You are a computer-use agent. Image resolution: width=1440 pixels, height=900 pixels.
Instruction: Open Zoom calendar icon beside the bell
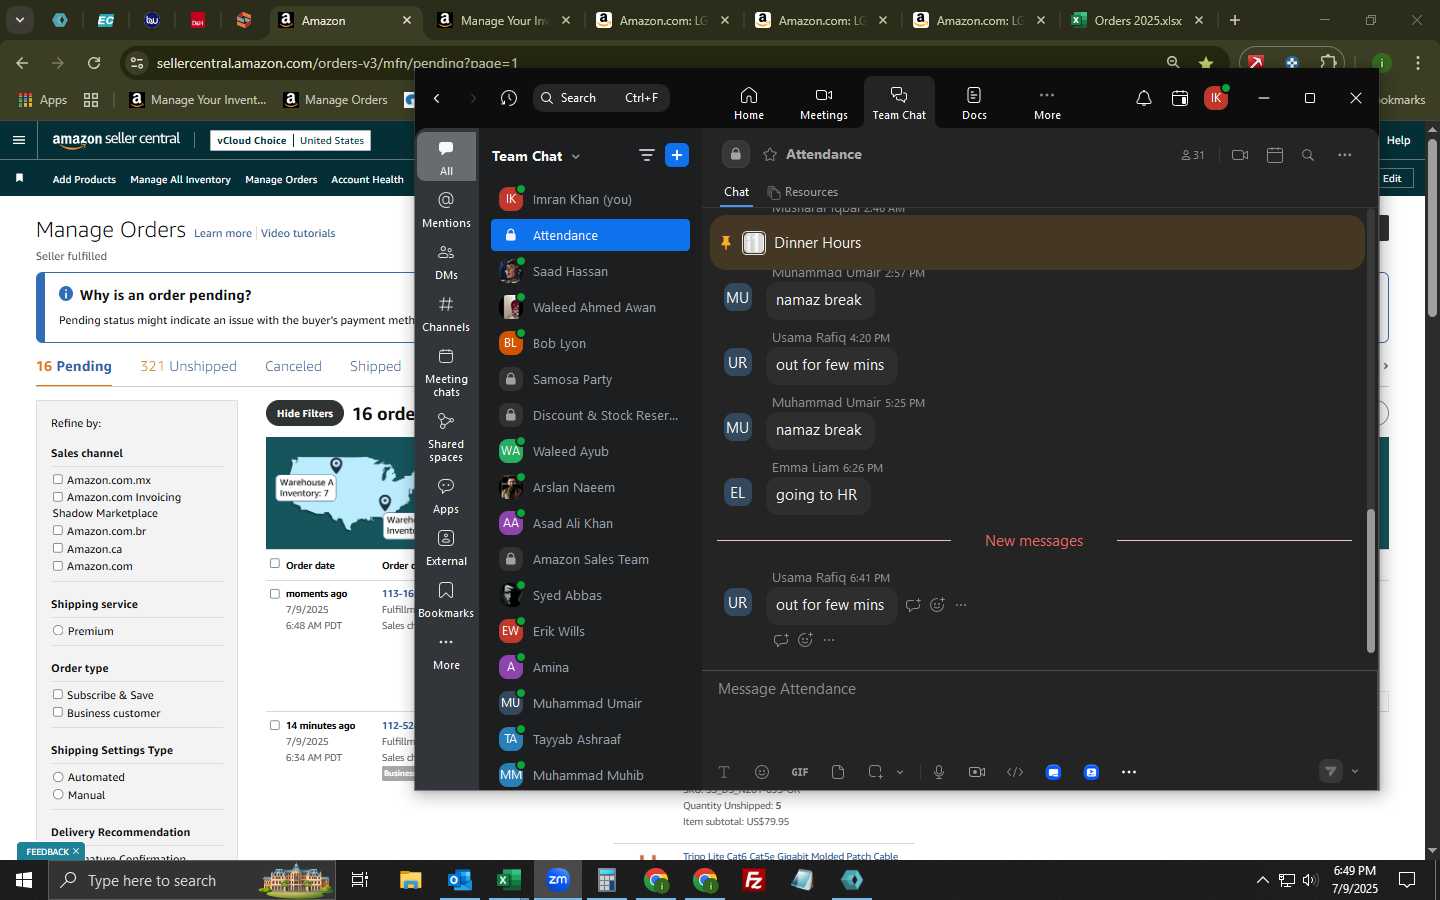tap(1180, 98)
